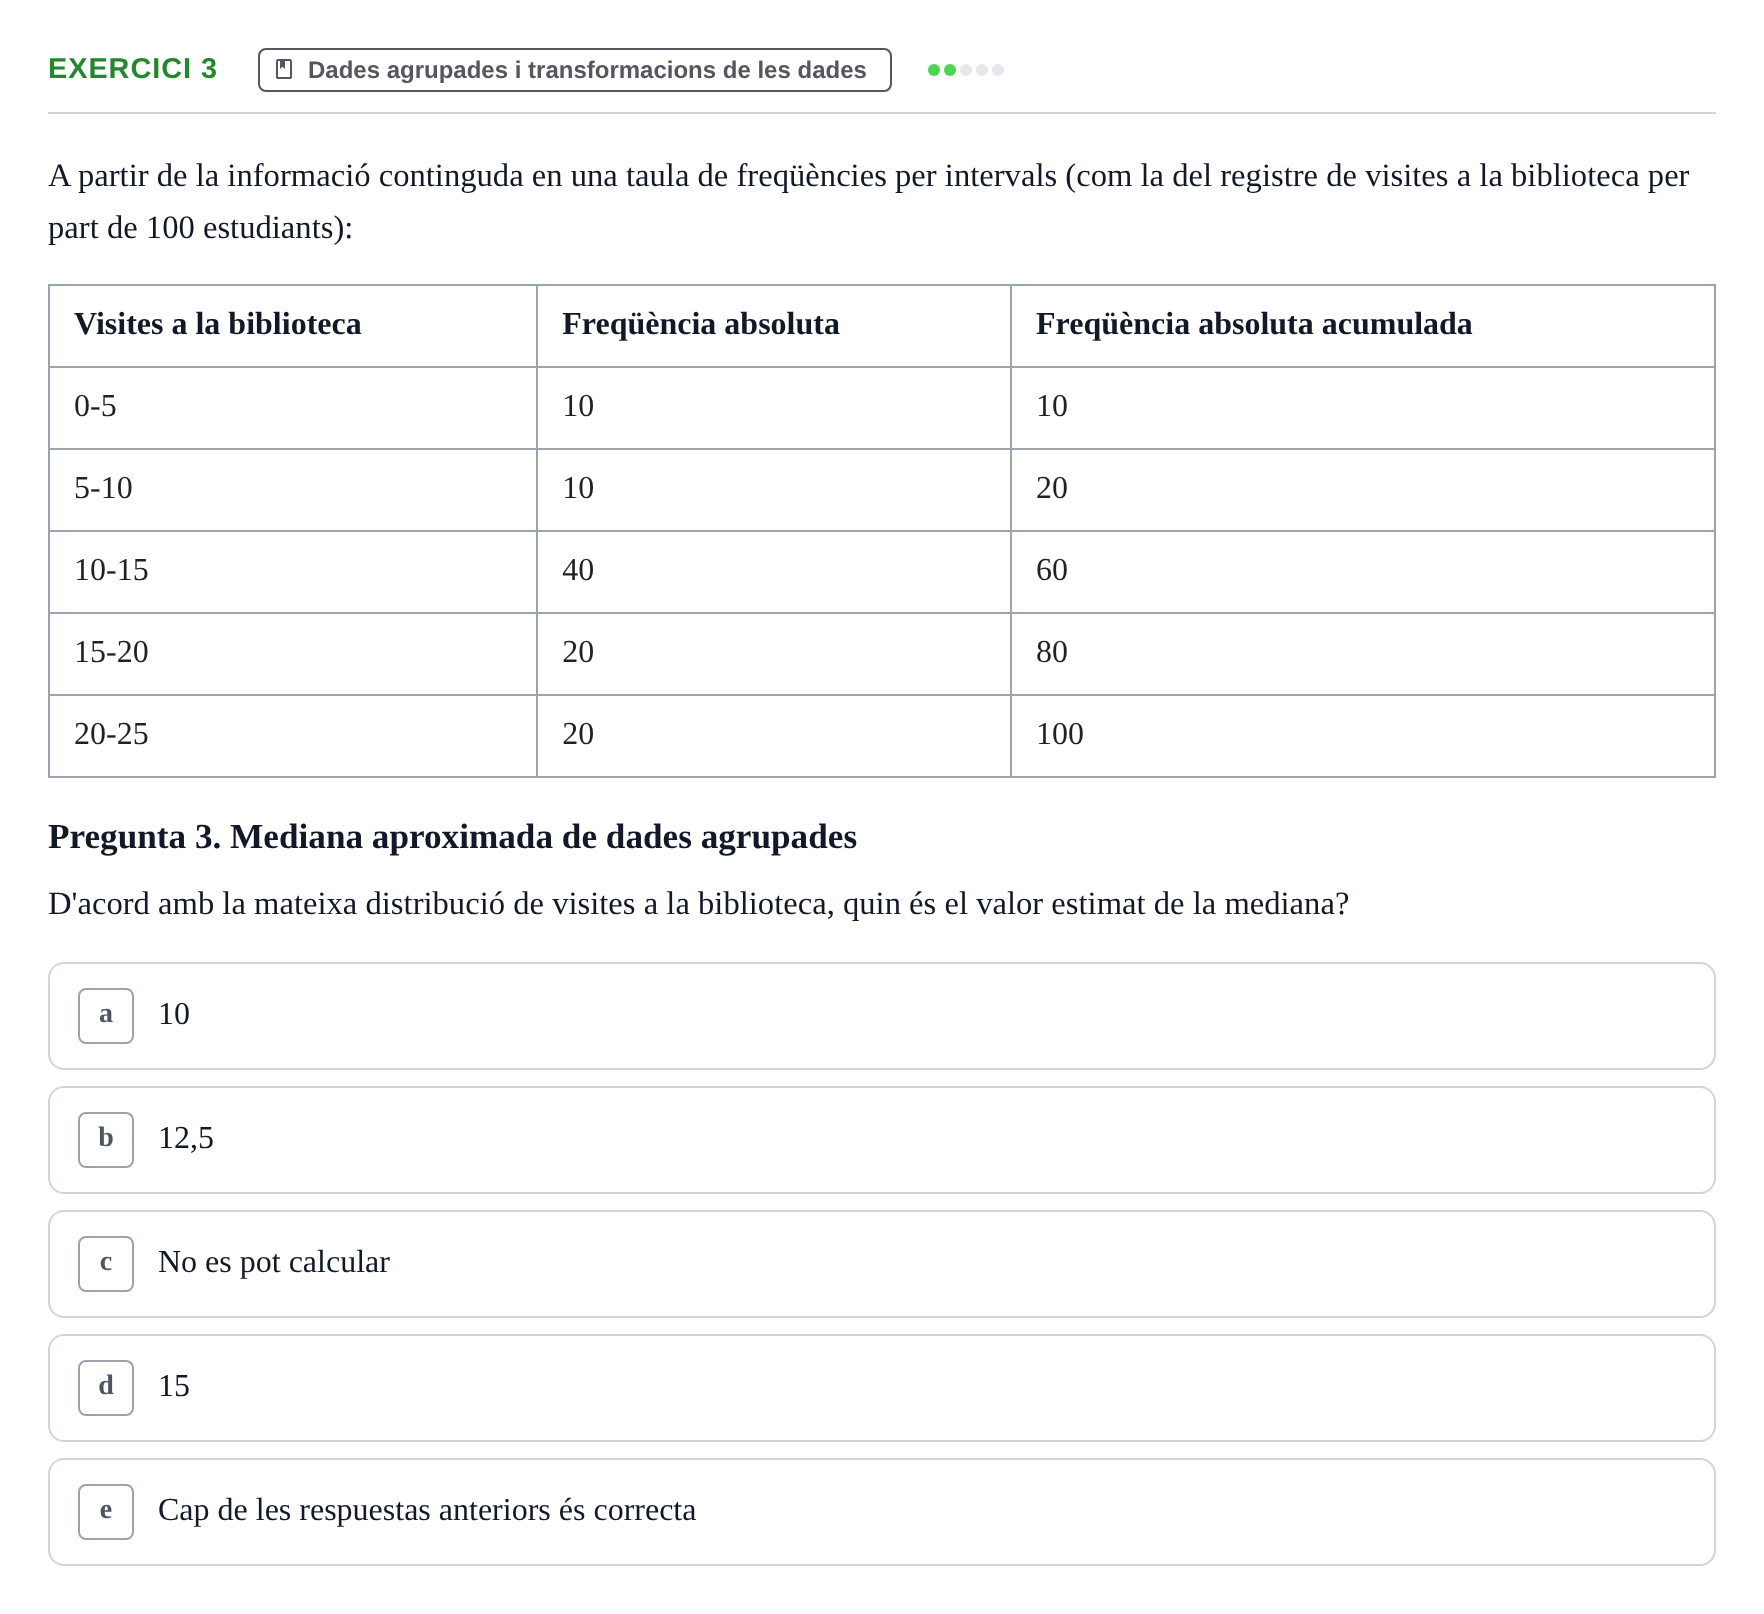Click the '15-20' interval cell

[293, 654]
